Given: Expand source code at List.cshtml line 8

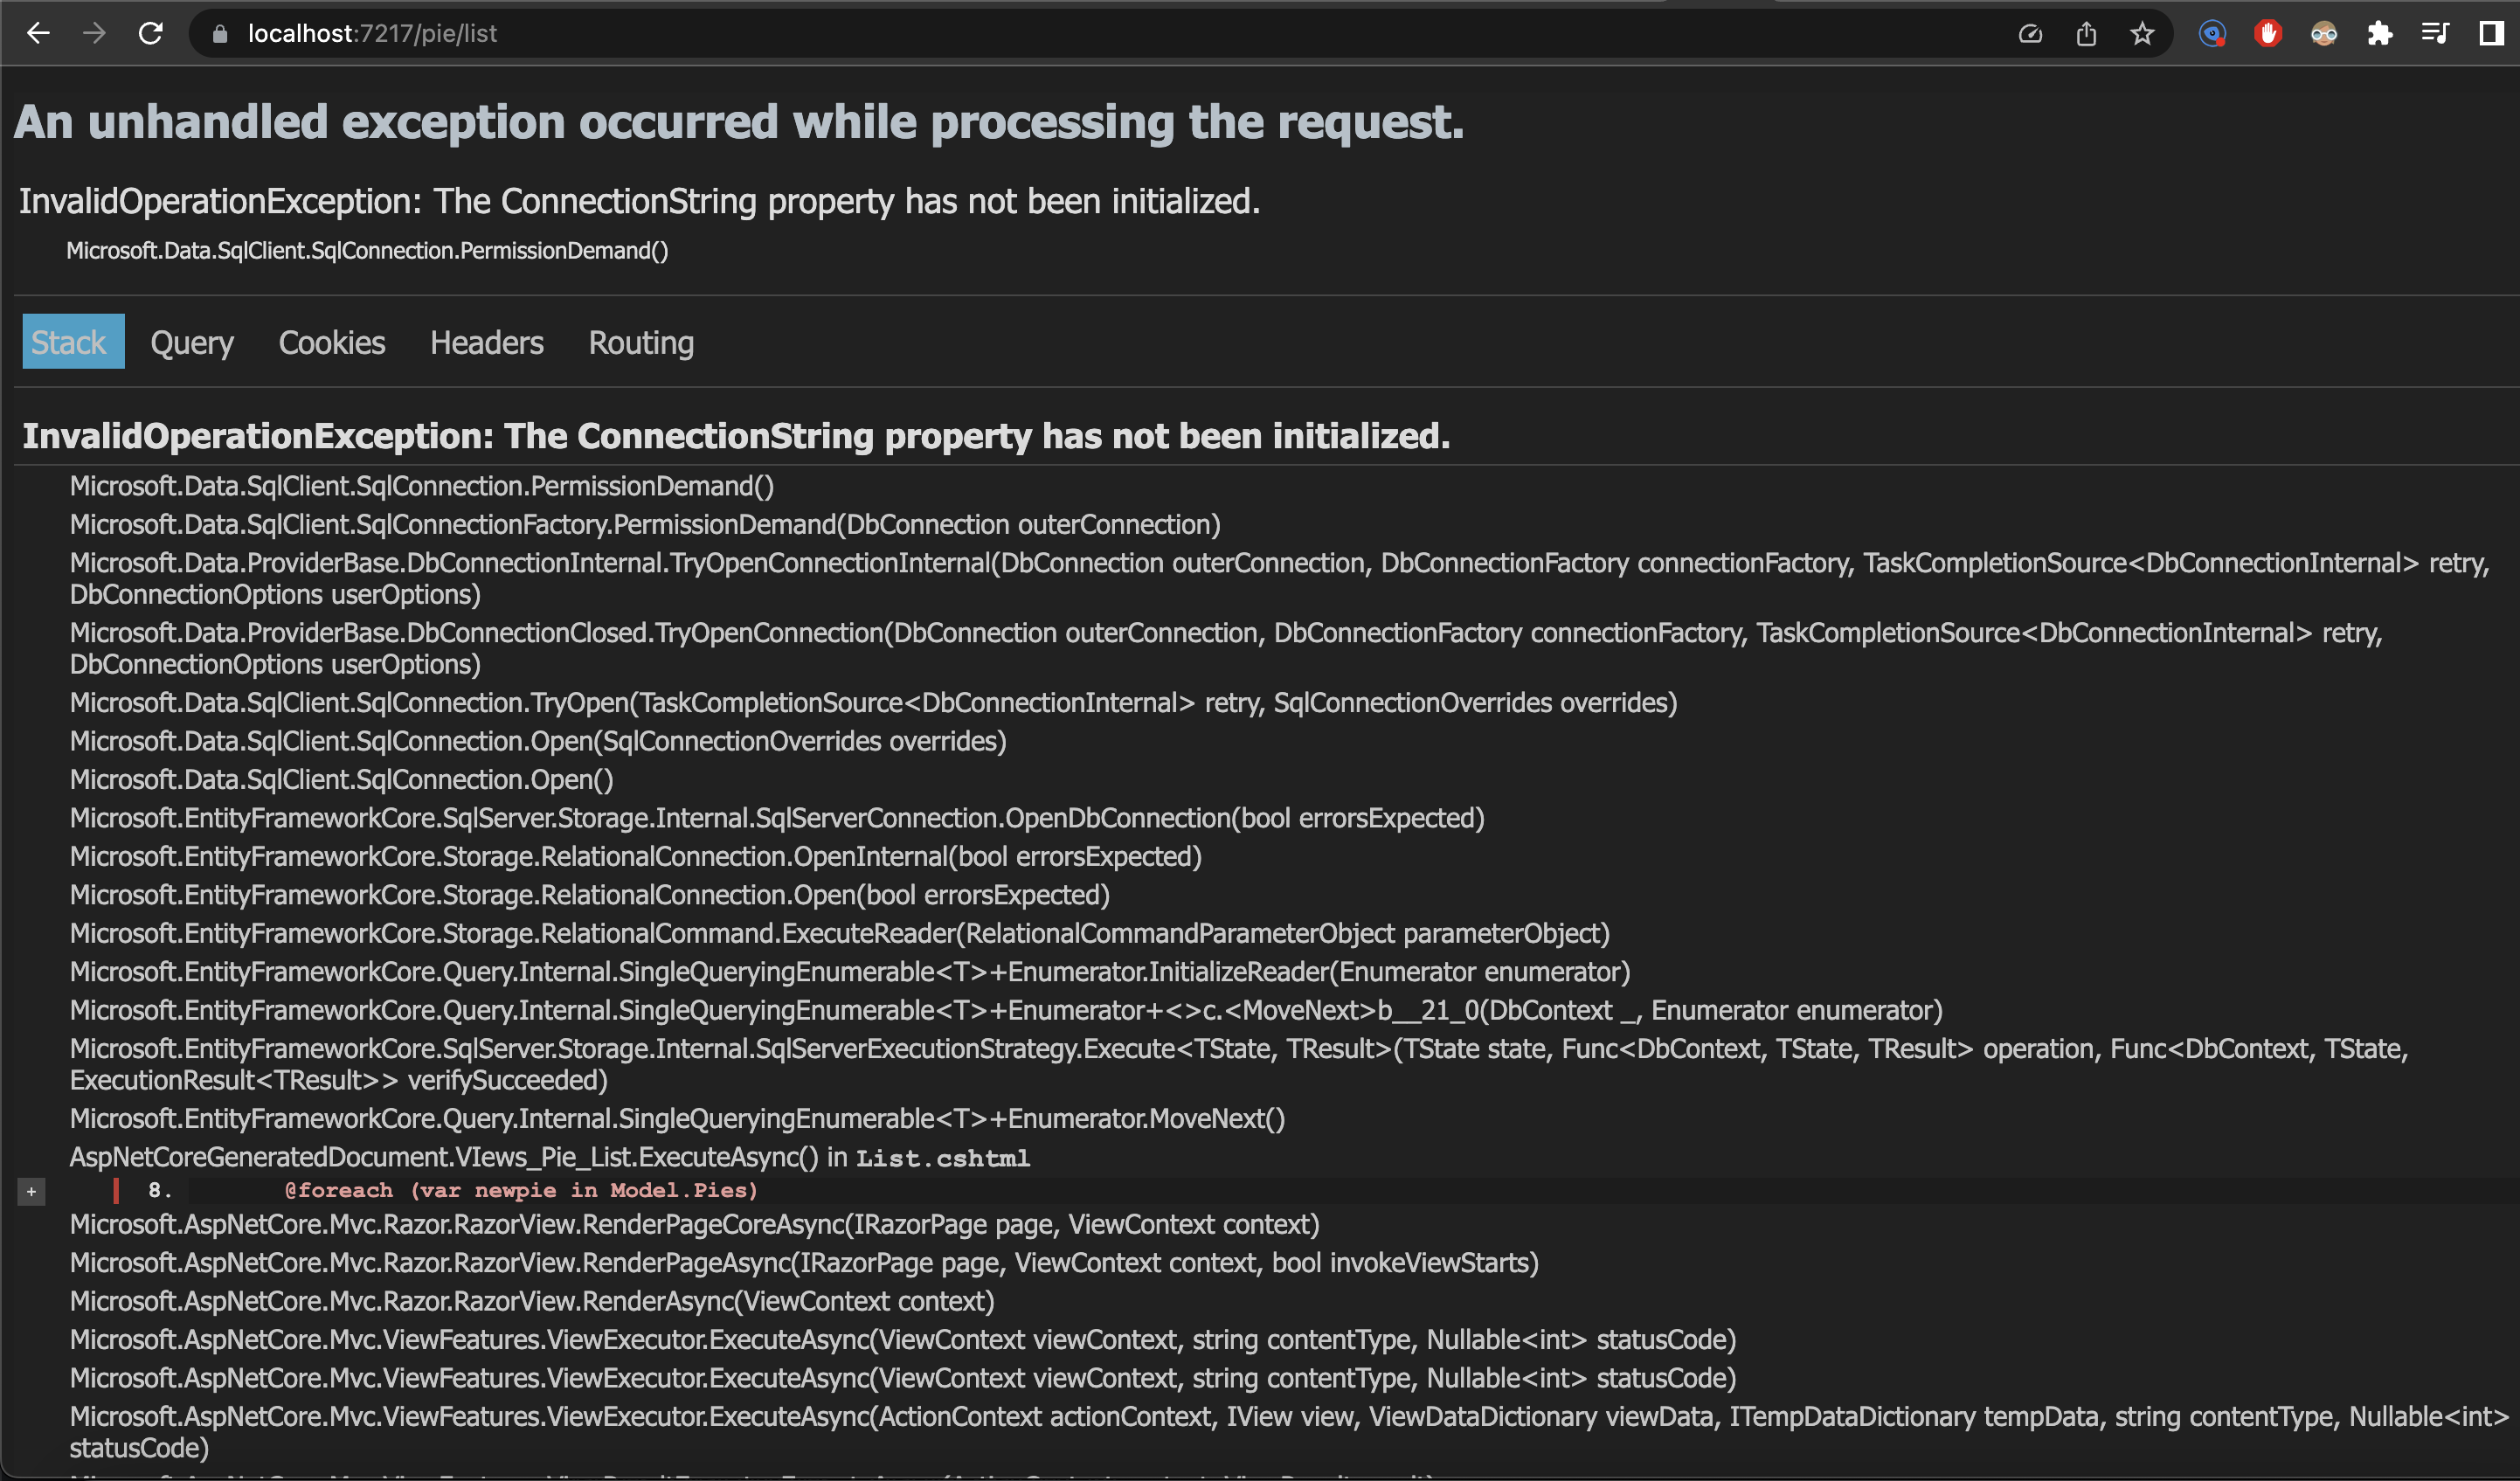Looking at the screenshot, I should pyautogui.click(x=32, y=1191).
